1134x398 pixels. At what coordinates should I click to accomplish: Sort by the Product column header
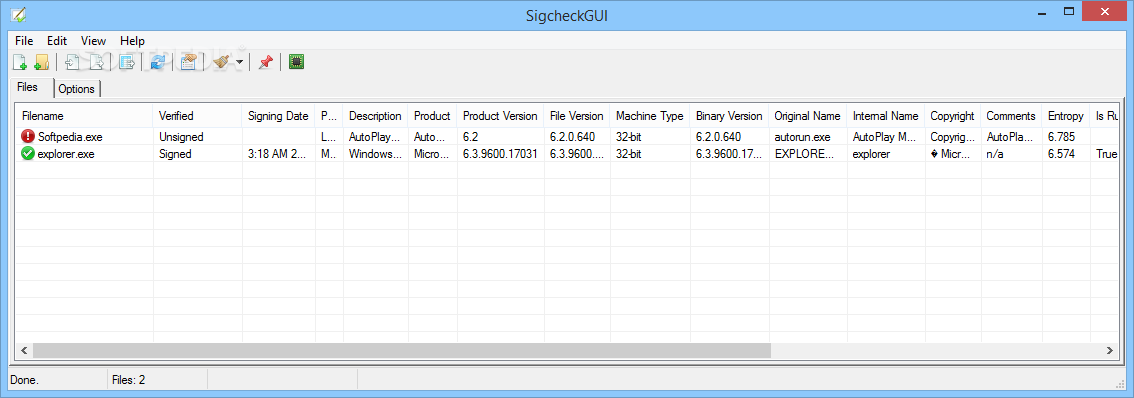432,116
